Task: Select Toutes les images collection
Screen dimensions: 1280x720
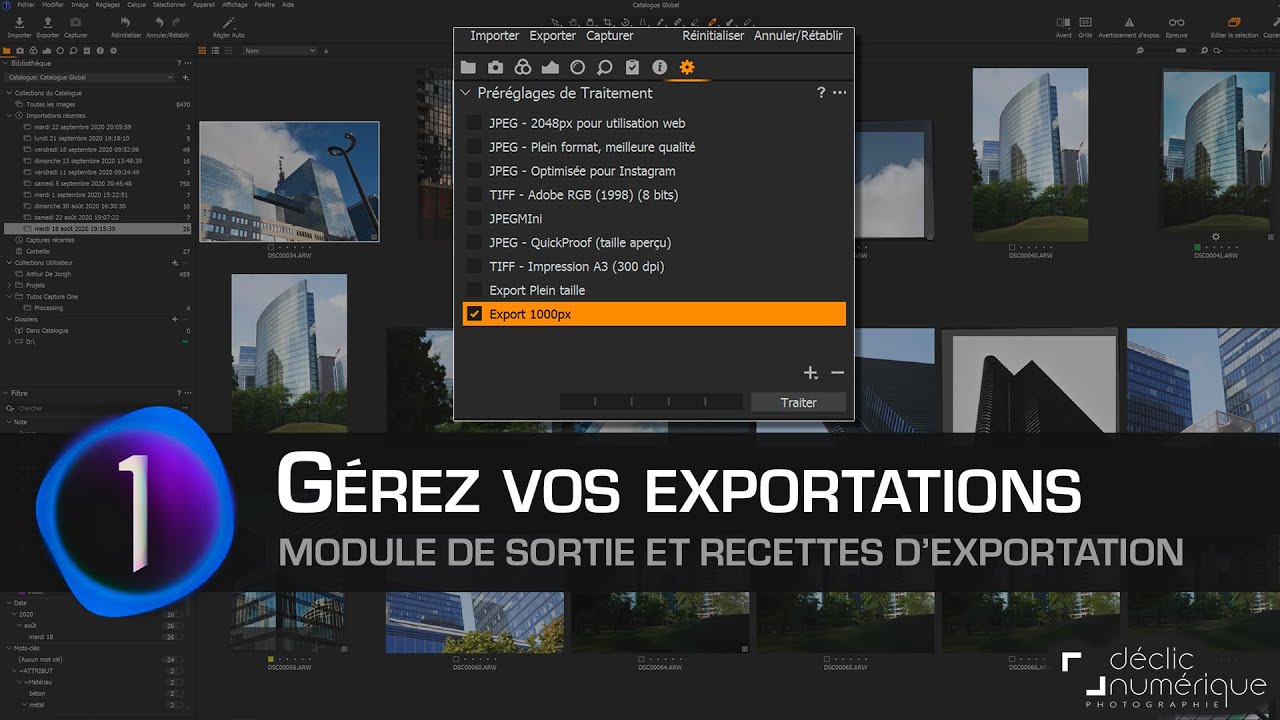Action: [x=51, y=104]
